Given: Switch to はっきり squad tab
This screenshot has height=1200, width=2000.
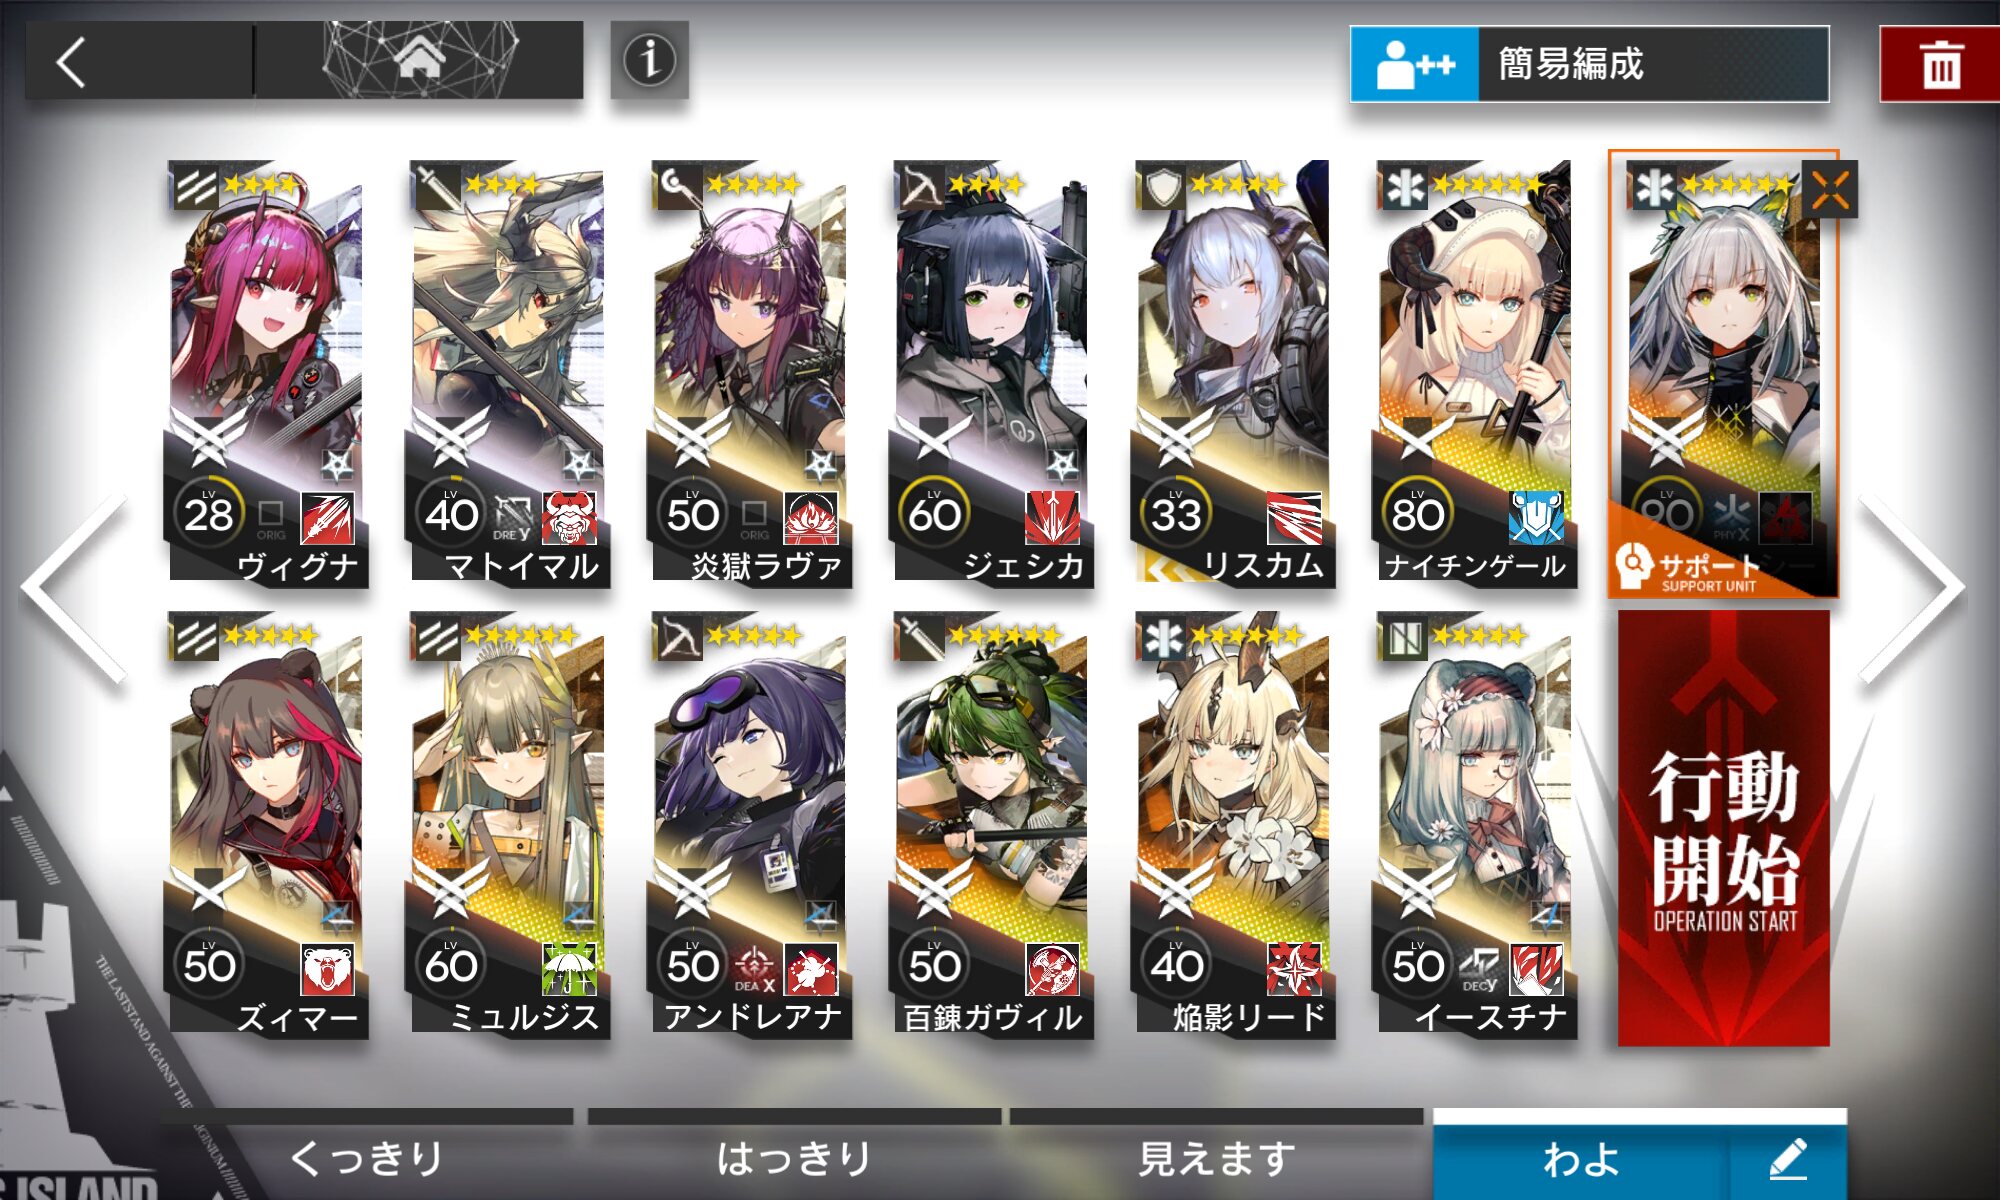Looking at the screenshot, I should 794,1155.
